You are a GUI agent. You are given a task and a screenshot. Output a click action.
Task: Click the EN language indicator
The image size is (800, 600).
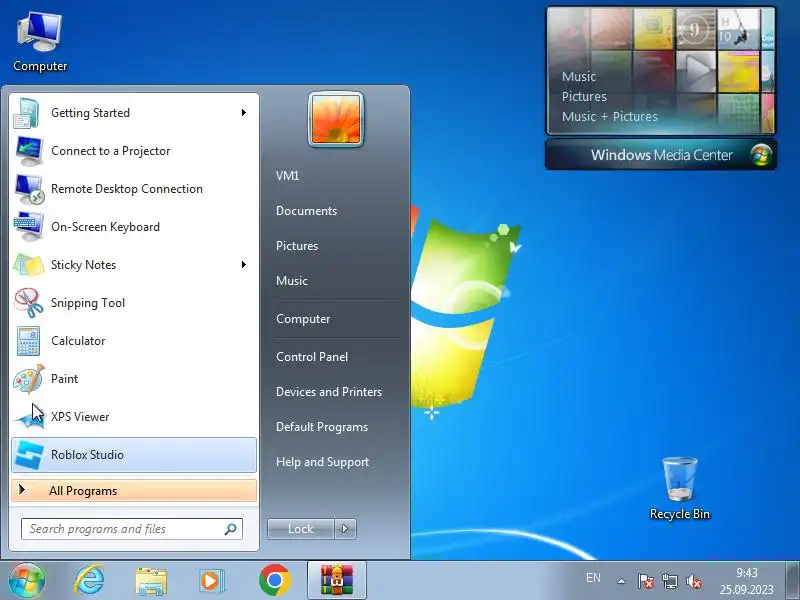click(593, 578)
